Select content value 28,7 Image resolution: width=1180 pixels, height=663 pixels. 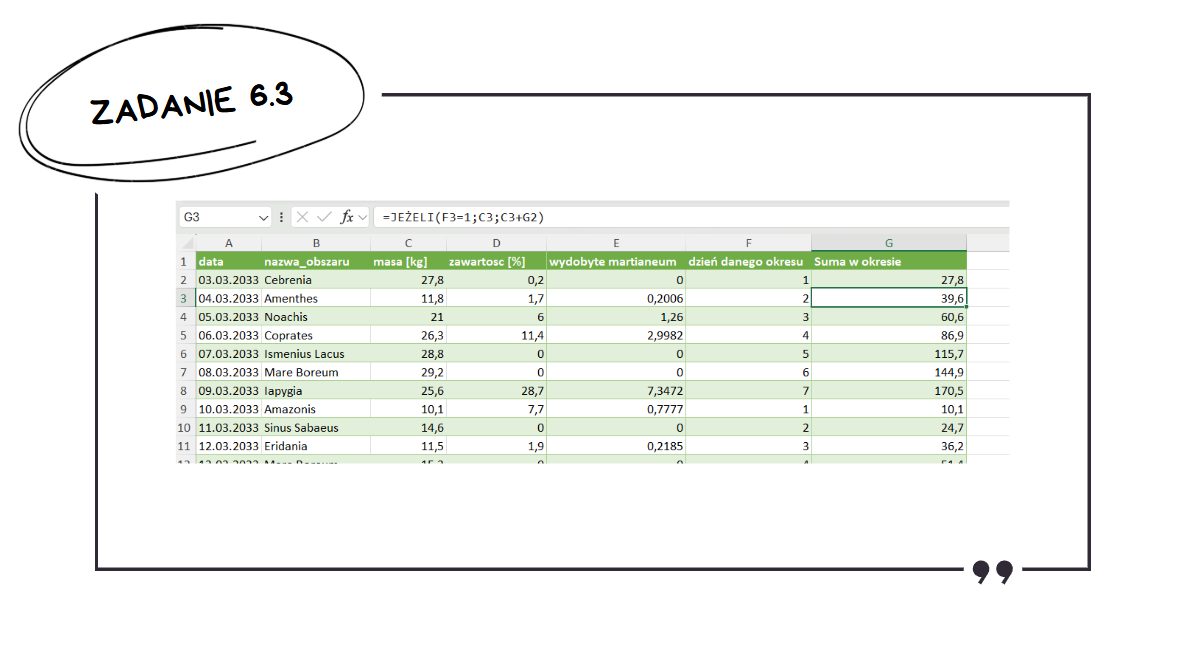click(x=496, y=391)
